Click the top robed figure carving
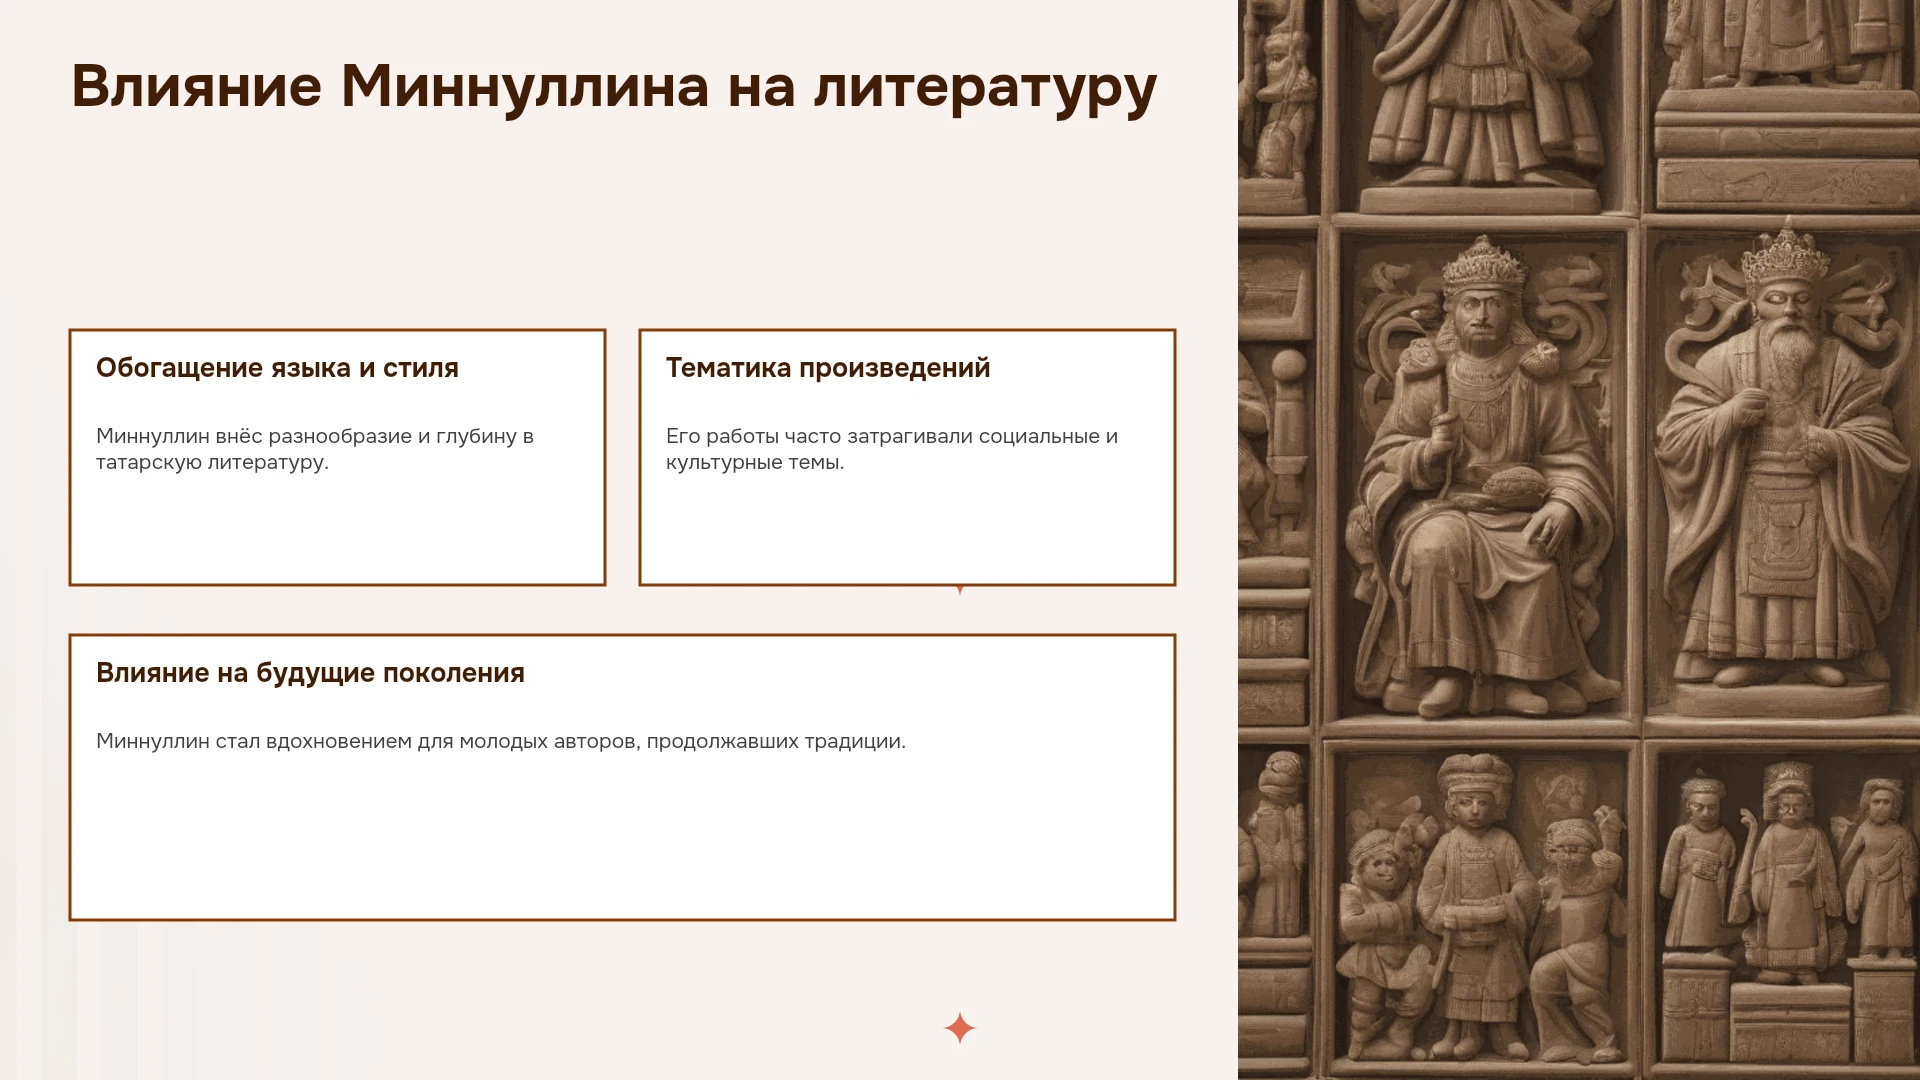The image size is (1920, 1080). pyautogui.click(x=1480, y=100)
